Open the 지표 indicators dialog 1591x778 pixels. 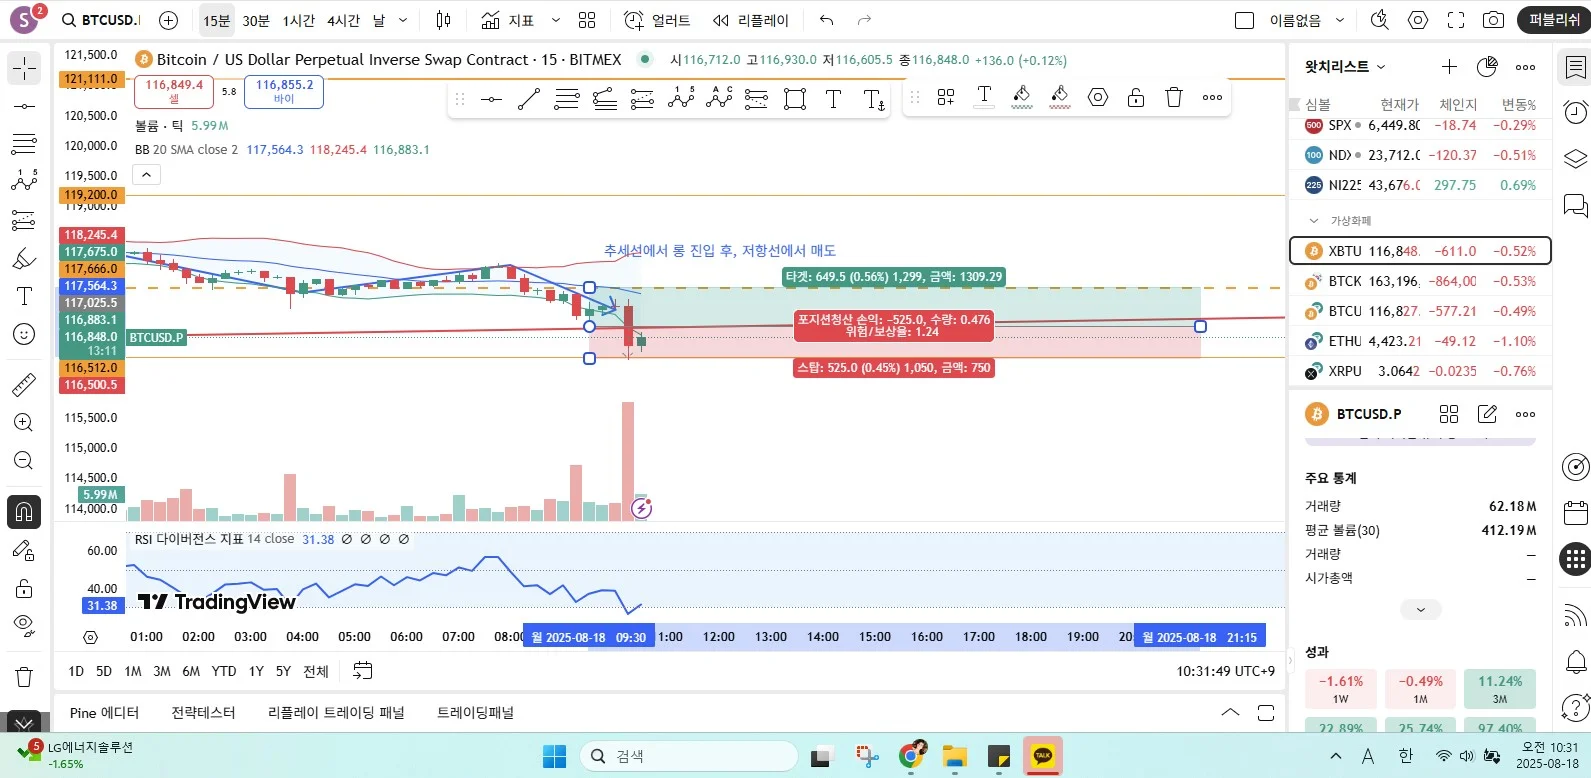tap(508, 20)
